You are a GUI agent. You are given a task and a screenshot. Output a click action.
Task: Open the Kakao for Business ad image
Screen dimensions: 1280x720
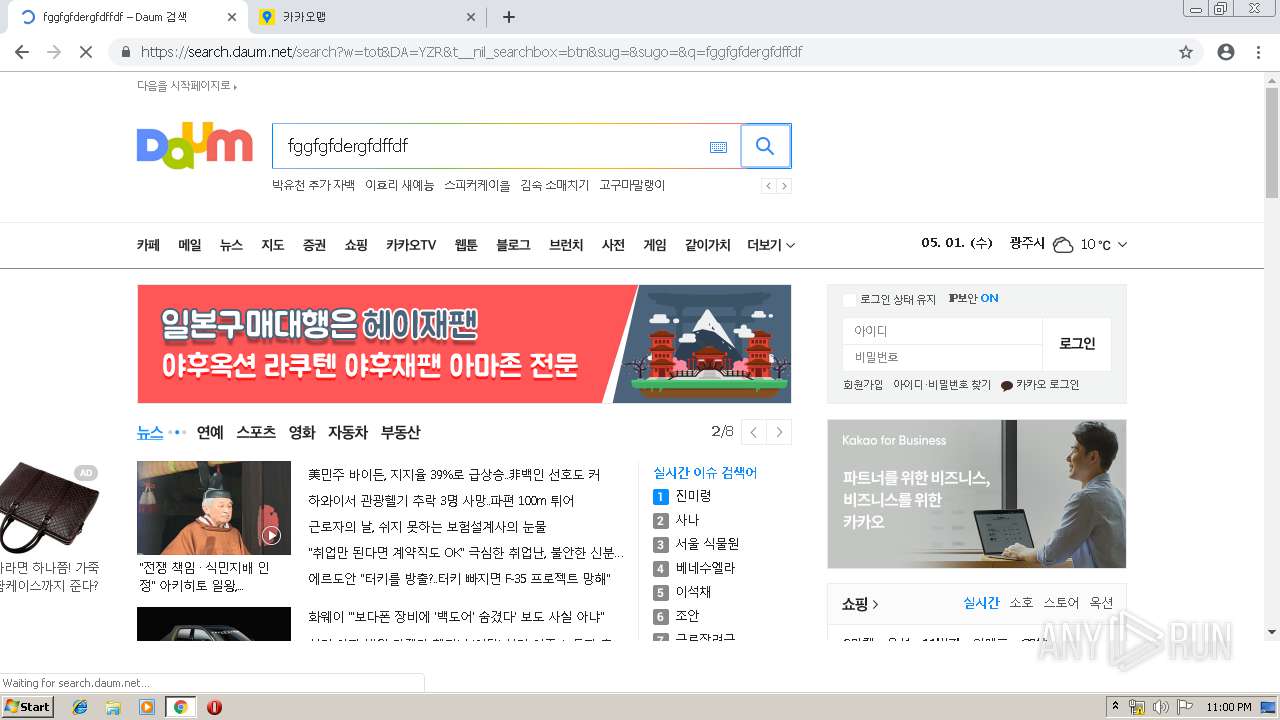pos(977,494)
